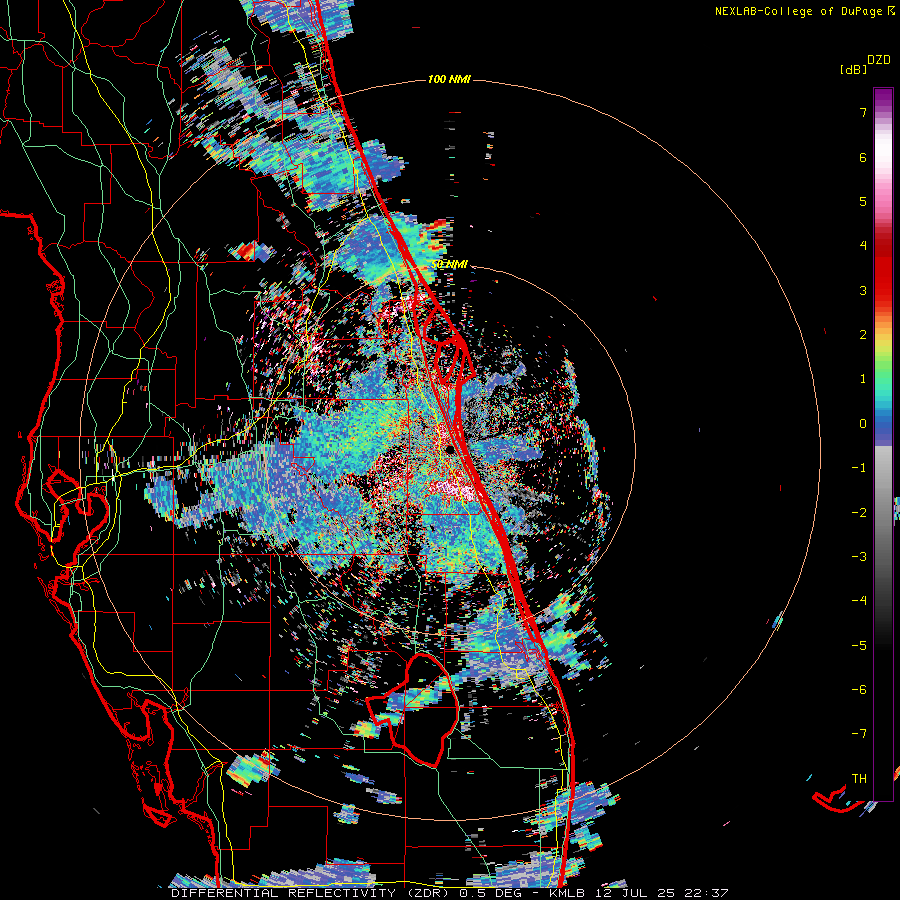Click the 6 label on the color scale

tap(863, 157)
